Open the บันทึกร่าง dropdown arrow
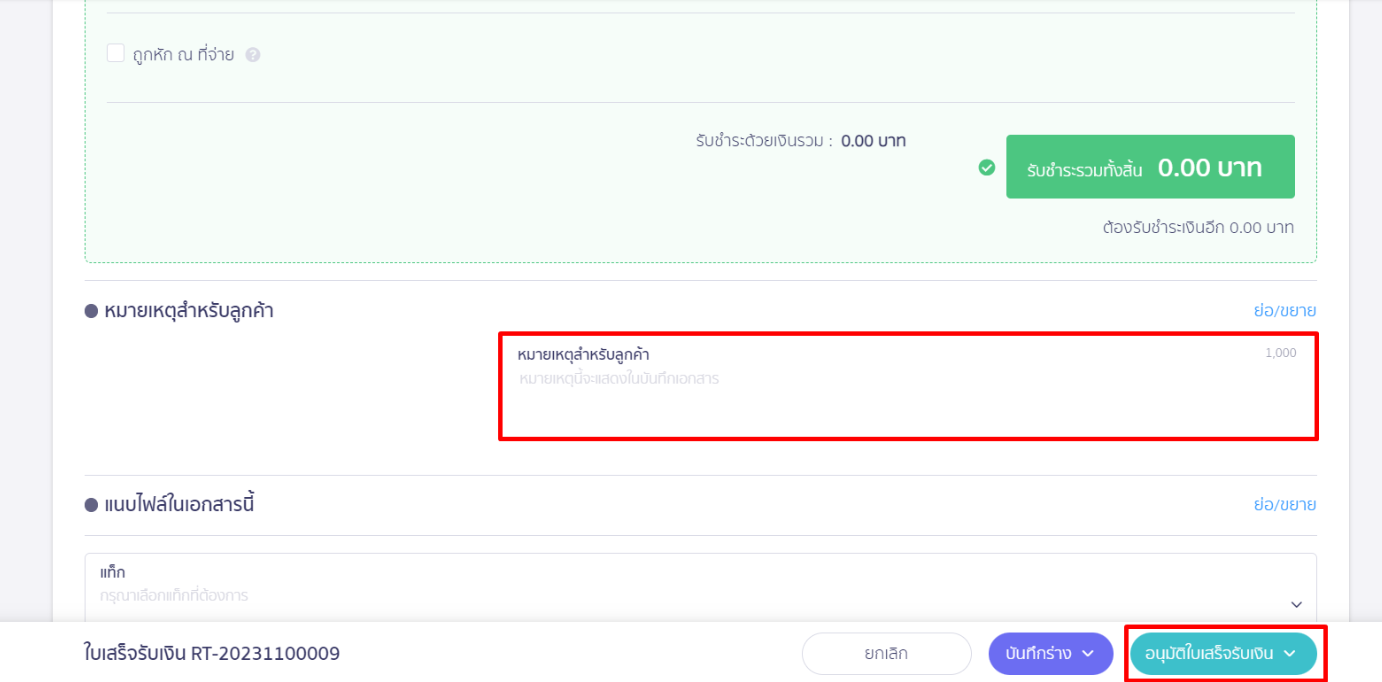Screen dimensions: 1382x682 (1088, 654)
